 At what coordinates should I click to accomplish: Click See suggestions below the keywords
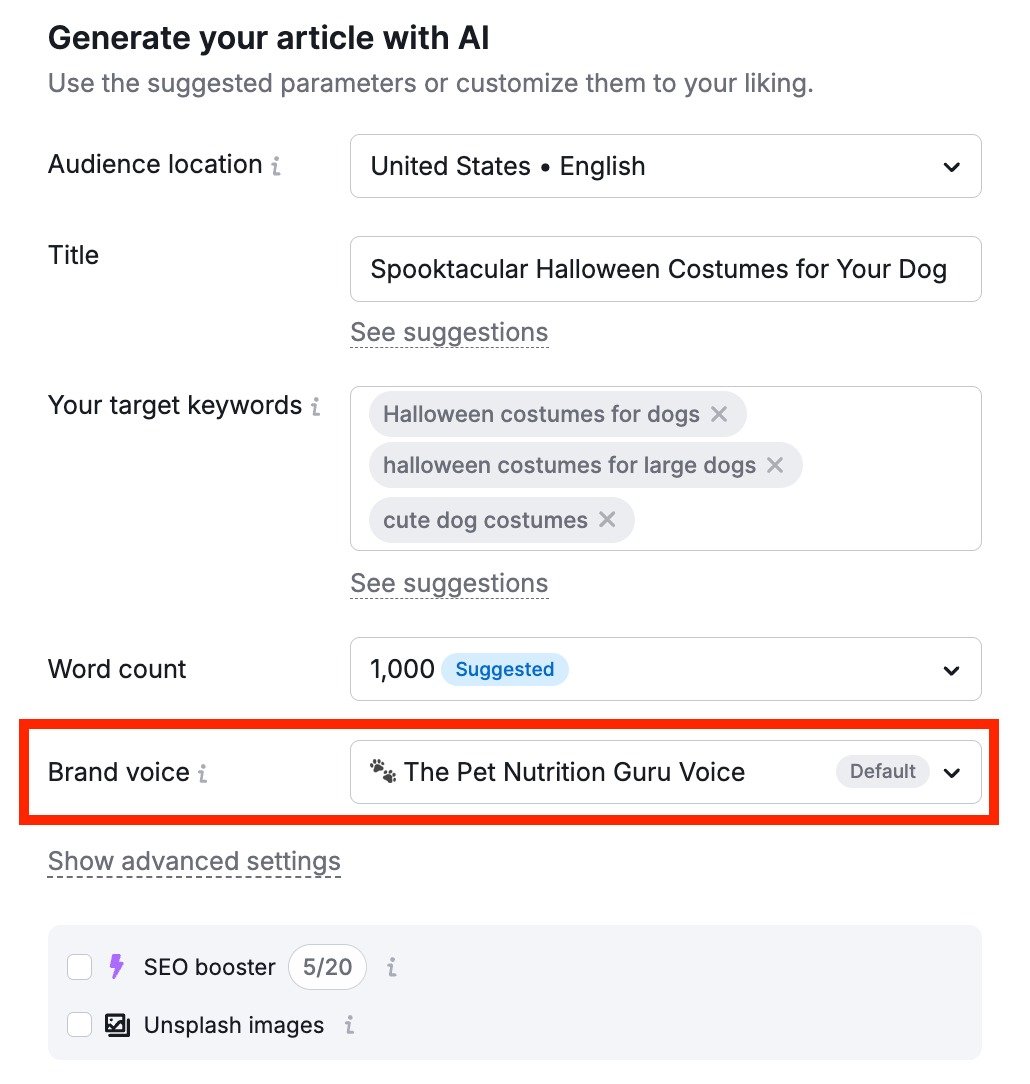pyautogui.click(x=449, y=583)
